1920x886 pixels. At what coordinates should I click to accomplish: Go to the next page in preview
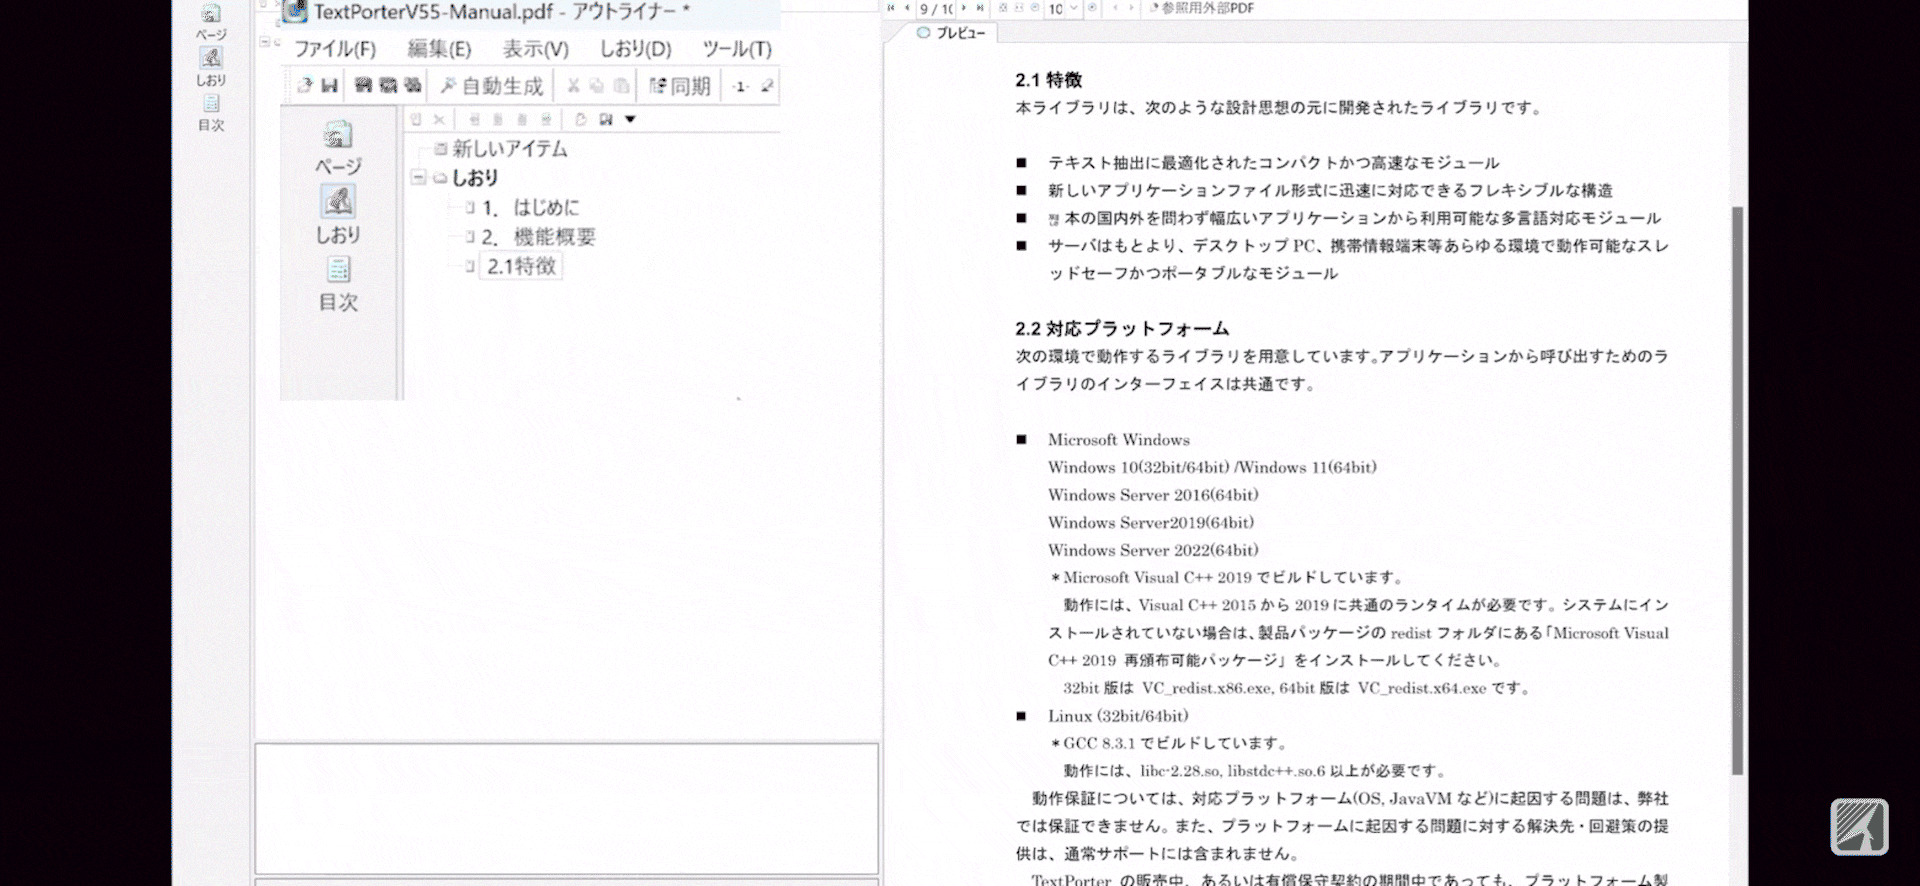(x=964, y=8)
